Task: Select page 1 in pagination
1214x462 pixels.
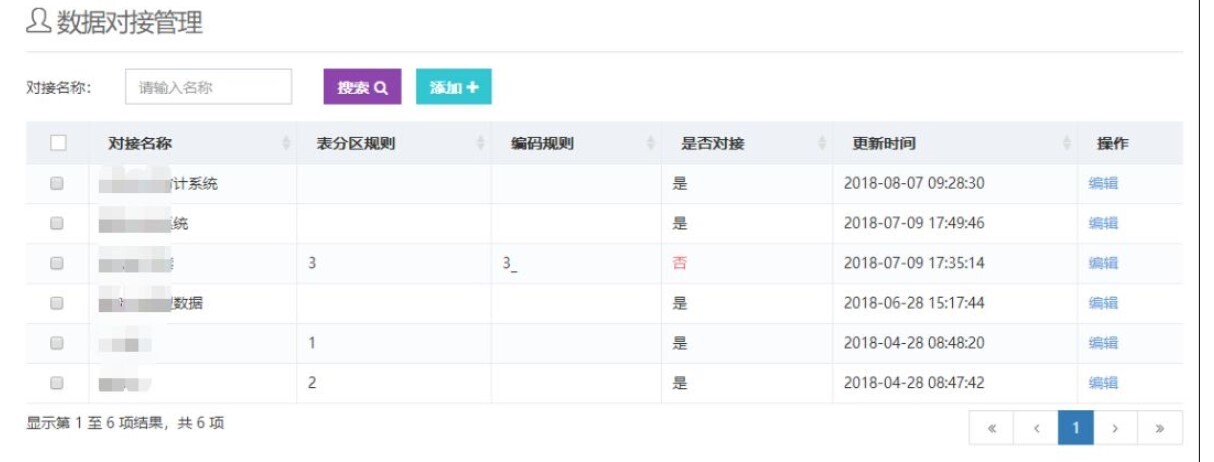Action: (1076, 428)
